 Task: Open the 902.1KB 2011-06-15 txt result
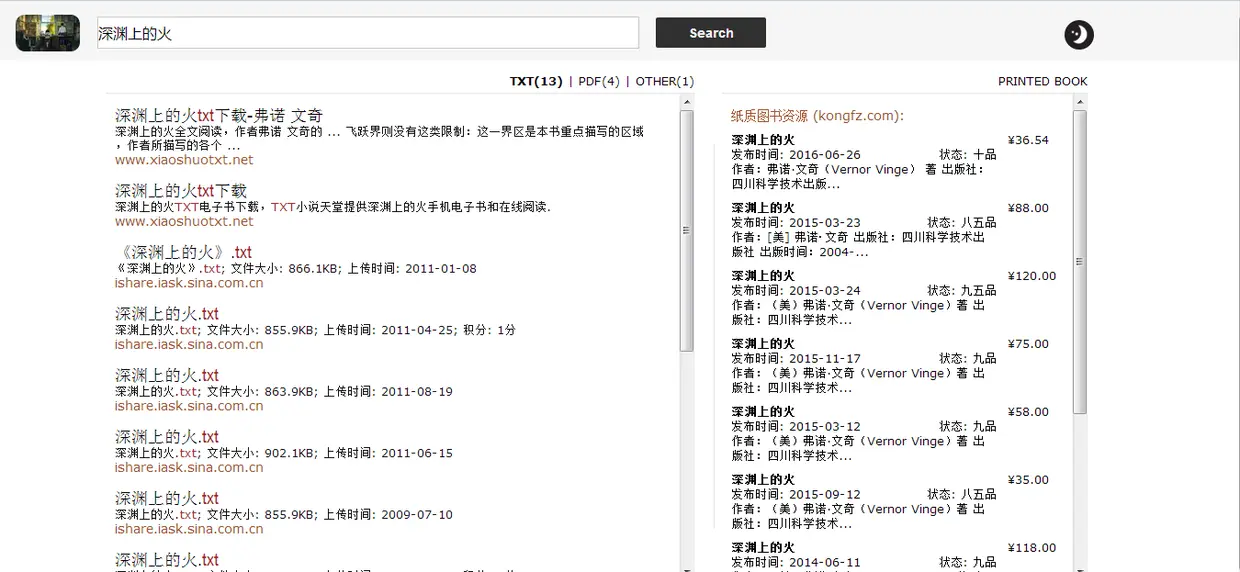point(167,437)
